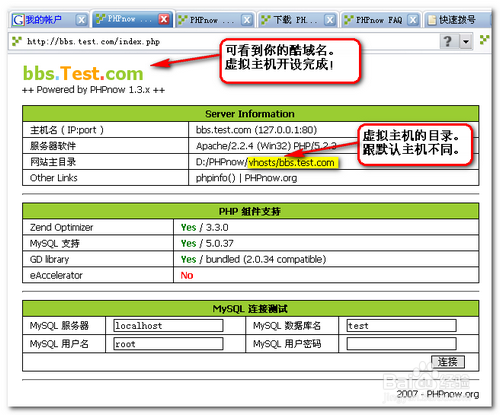Open the phpinfo() link
The width and height of the screenshot is (500, 415).
(x=215, y=178)
